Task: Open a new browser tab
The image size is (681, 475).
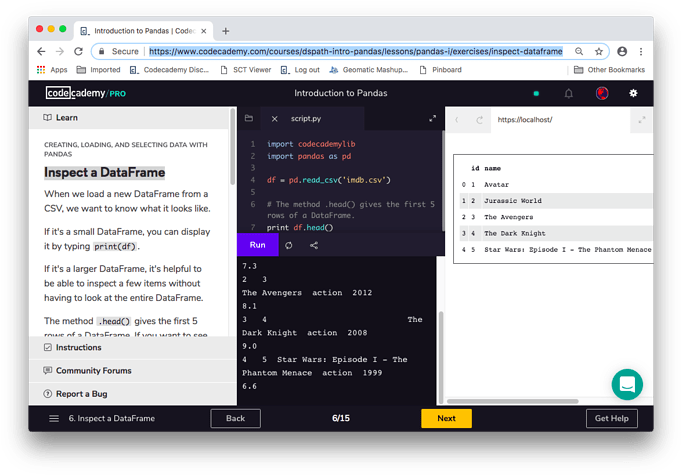Action: 225,31
